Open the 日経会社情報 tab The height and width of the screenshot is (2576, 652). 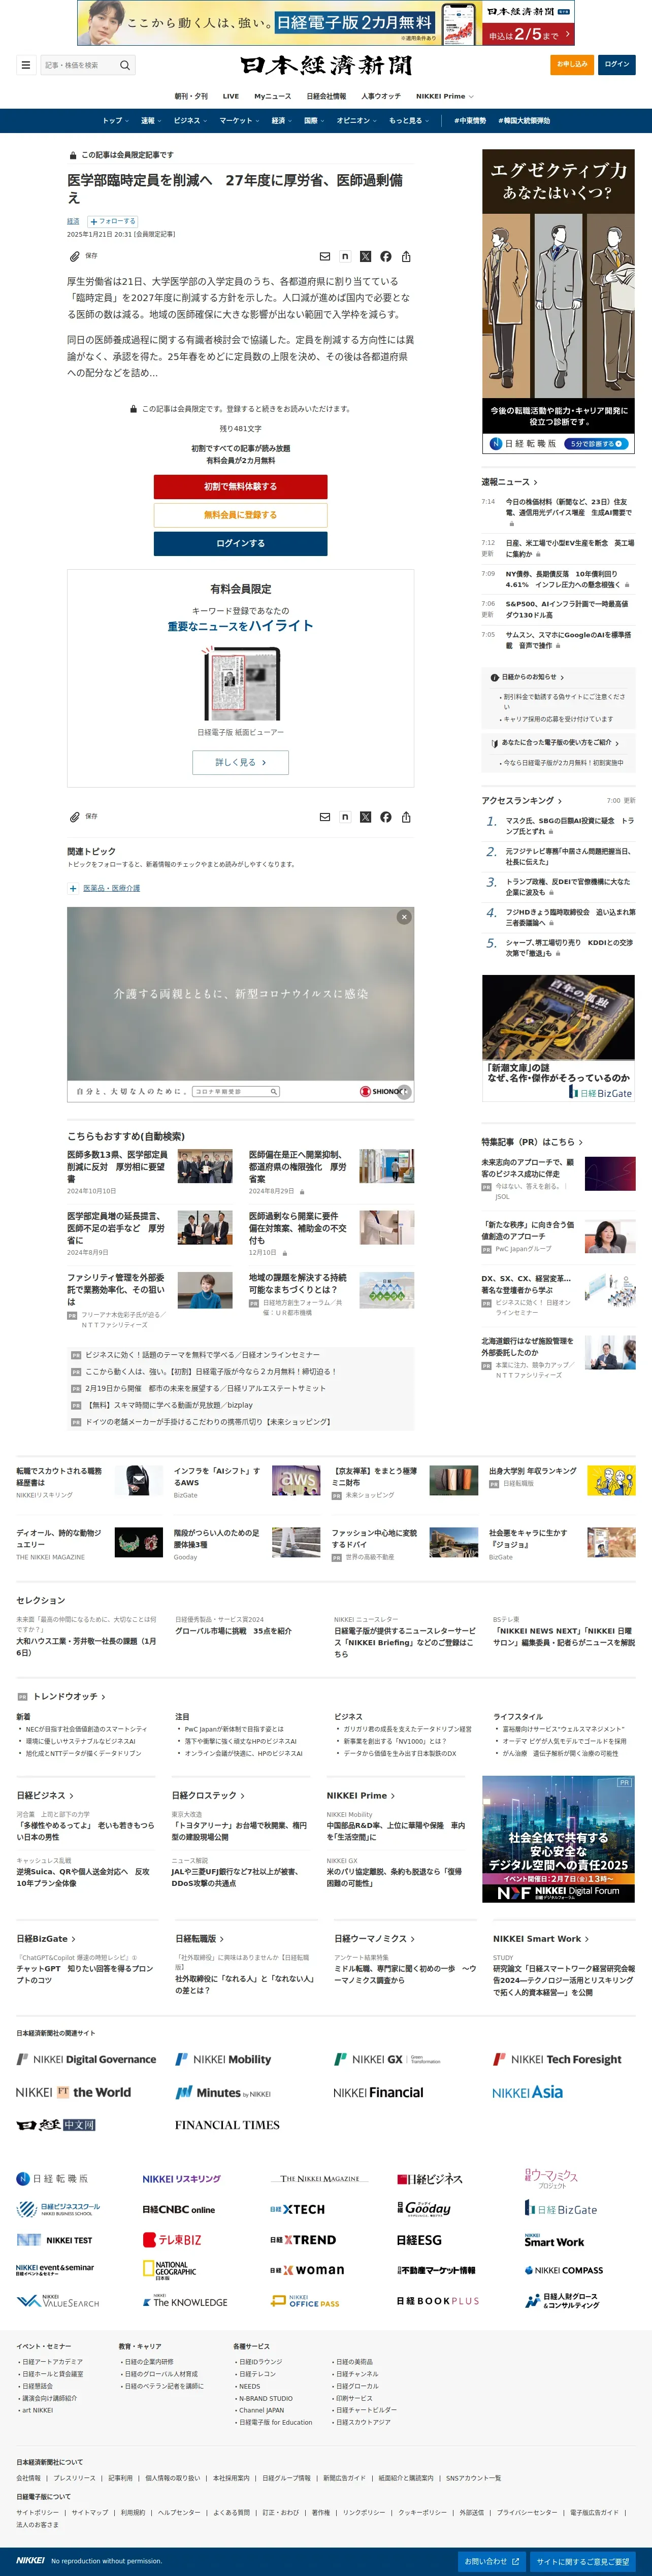pyautogui.click(x=326, y=96)
